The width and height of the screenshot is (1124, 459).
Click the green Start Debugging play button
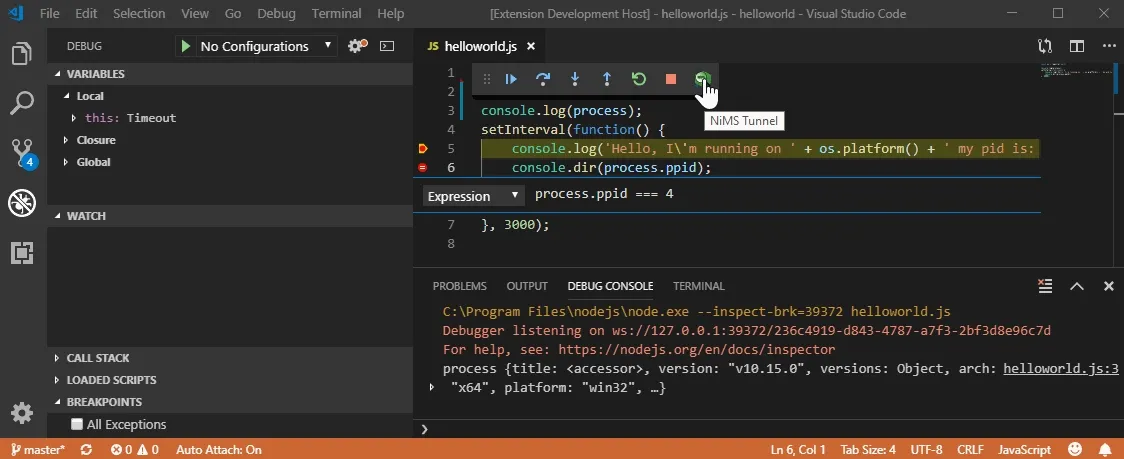point(186,46)
